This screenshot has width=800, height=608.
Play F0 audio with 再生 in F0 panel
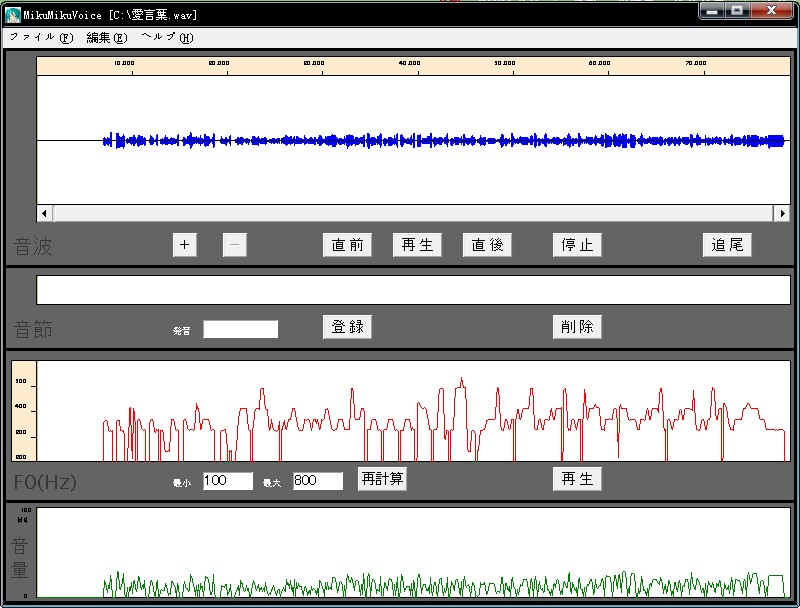577,479
